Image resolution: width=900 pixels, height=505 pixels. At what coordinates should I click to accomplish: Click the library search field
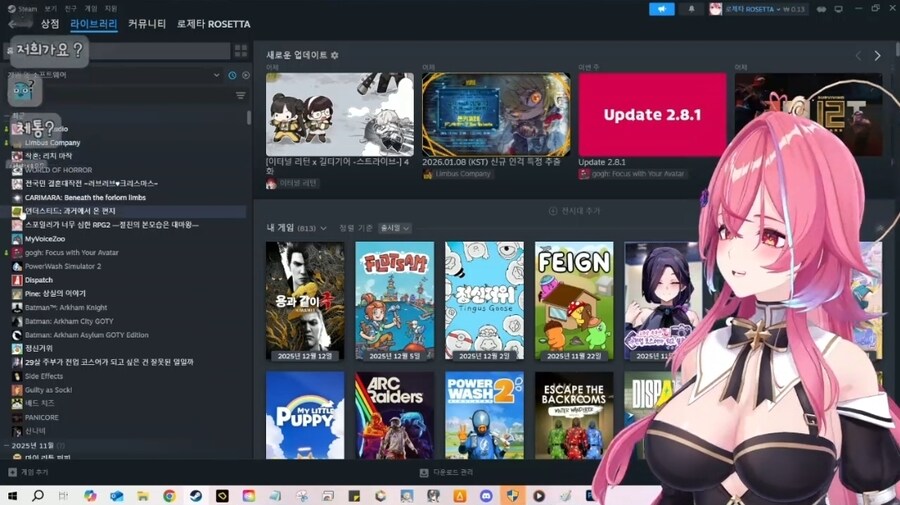coord(117,50)
